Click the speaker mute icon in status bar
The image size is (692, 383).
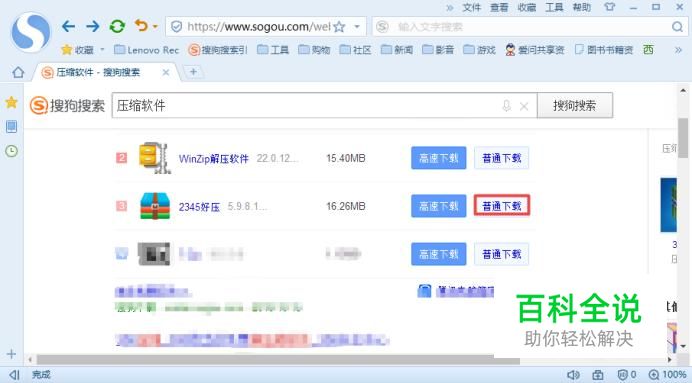(x=573, y=375)
